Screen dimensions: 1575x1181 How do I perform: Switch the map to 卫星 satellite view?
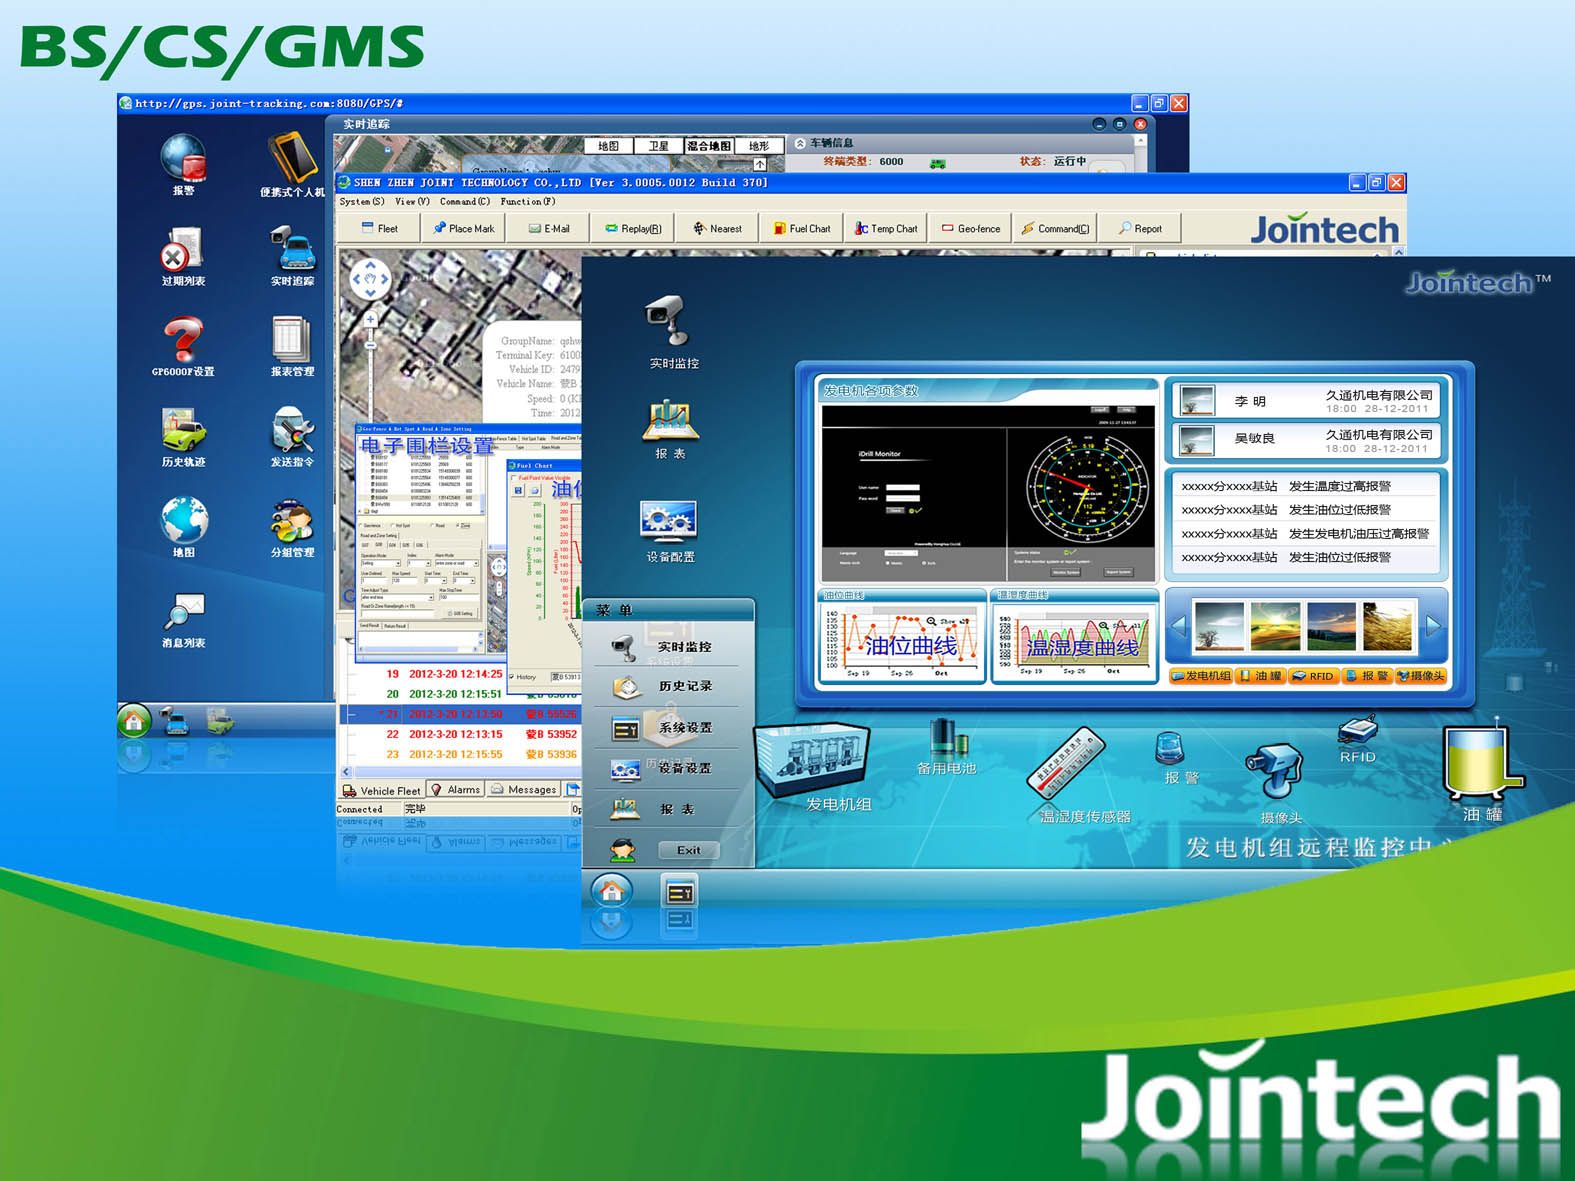tap(658, 146)
